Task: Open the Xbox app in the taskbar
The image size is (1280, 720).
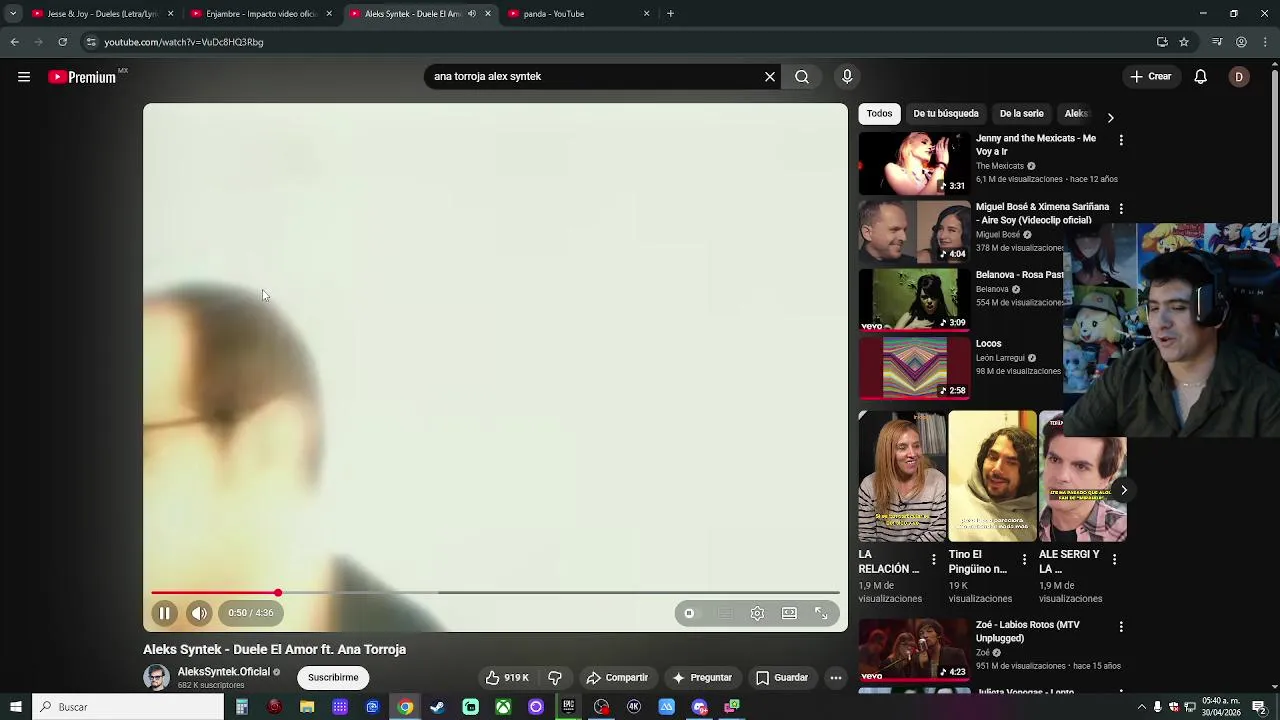Action: tap(503, 707)
